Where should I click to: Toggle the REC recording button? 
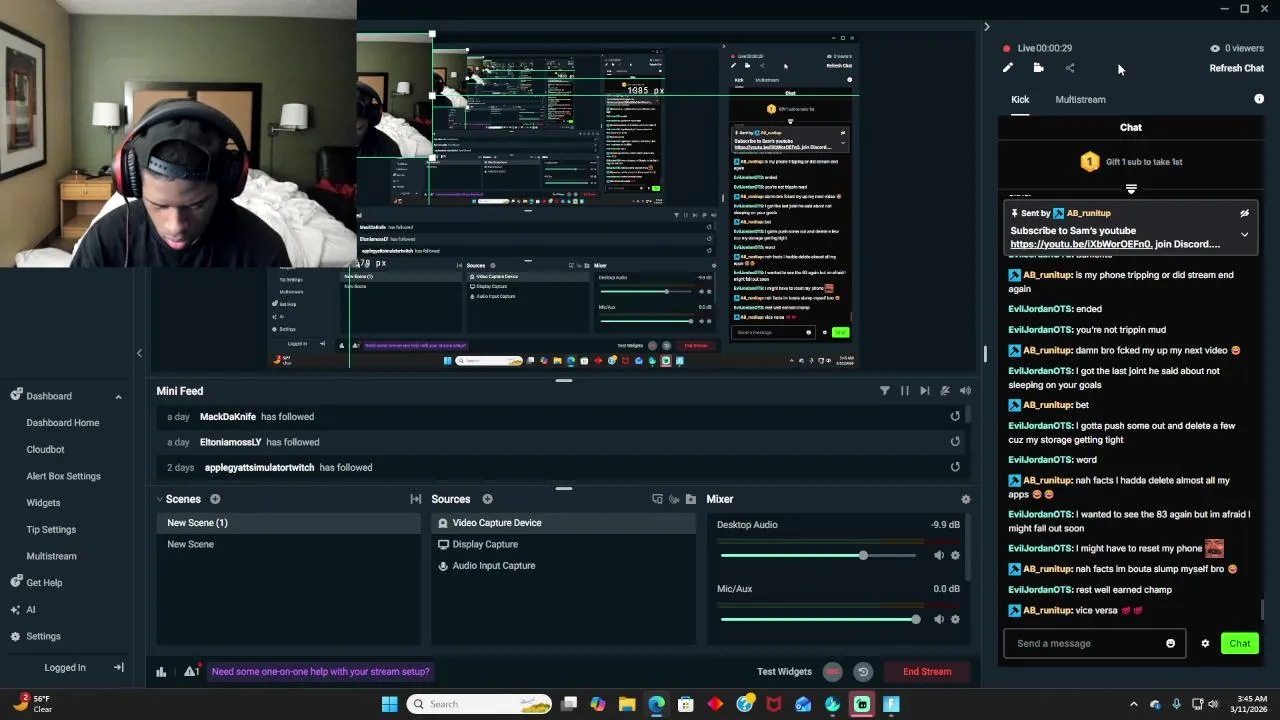pyautogui.click(x=832, y=672)
